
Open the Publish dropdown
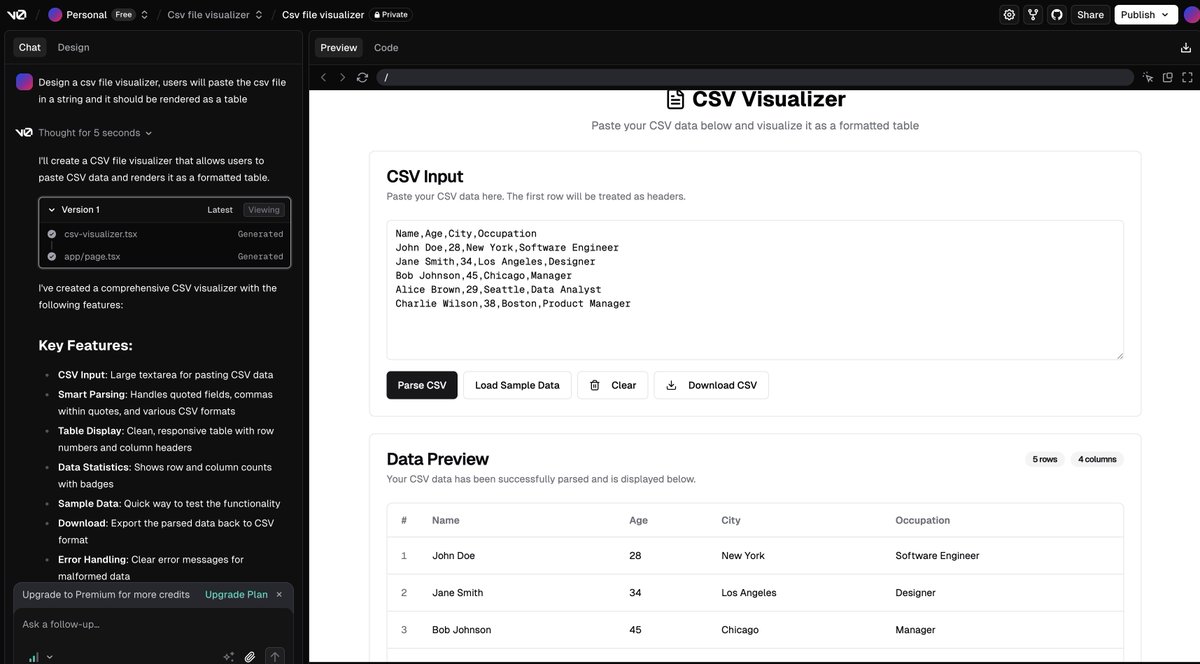1145,15
